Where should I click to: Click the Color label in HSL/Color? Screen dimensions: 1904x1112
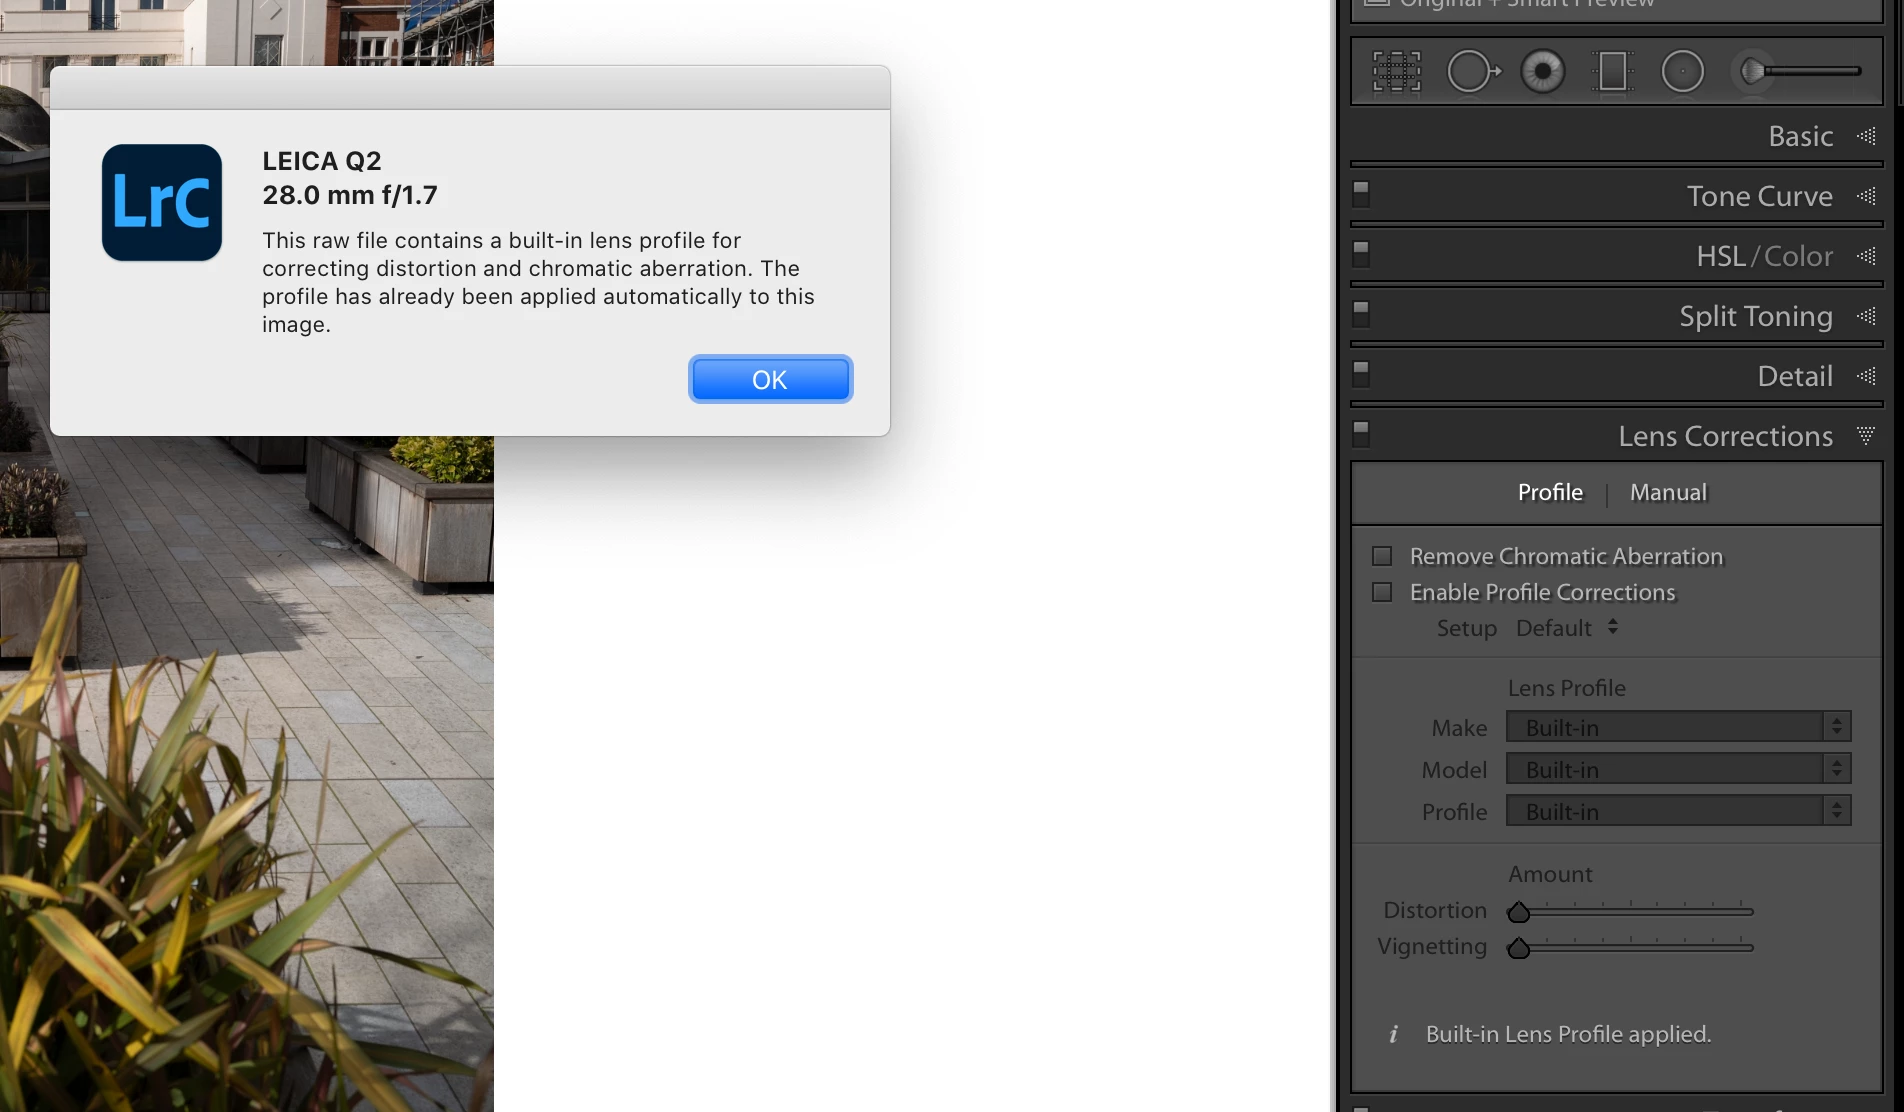1798,256
